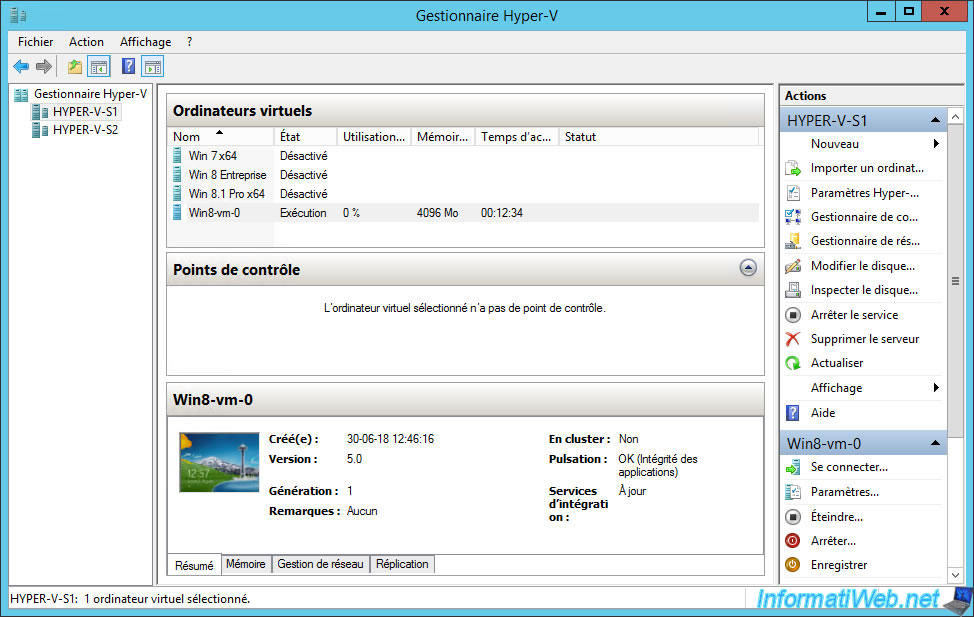Expand the Affichage submenu arrow in Actions
The image size is (974, 617).
936,388
